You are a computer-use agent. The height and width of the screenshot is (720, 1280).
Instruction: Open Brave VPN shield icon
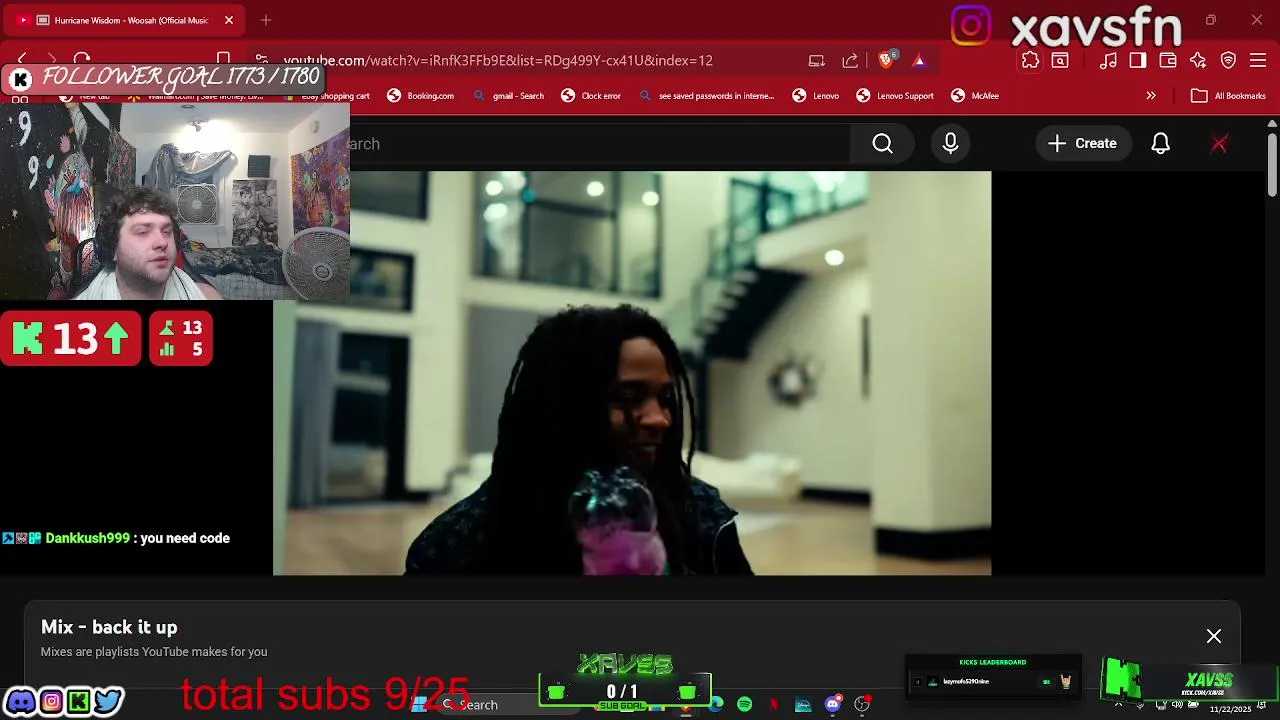[1228, 60]
